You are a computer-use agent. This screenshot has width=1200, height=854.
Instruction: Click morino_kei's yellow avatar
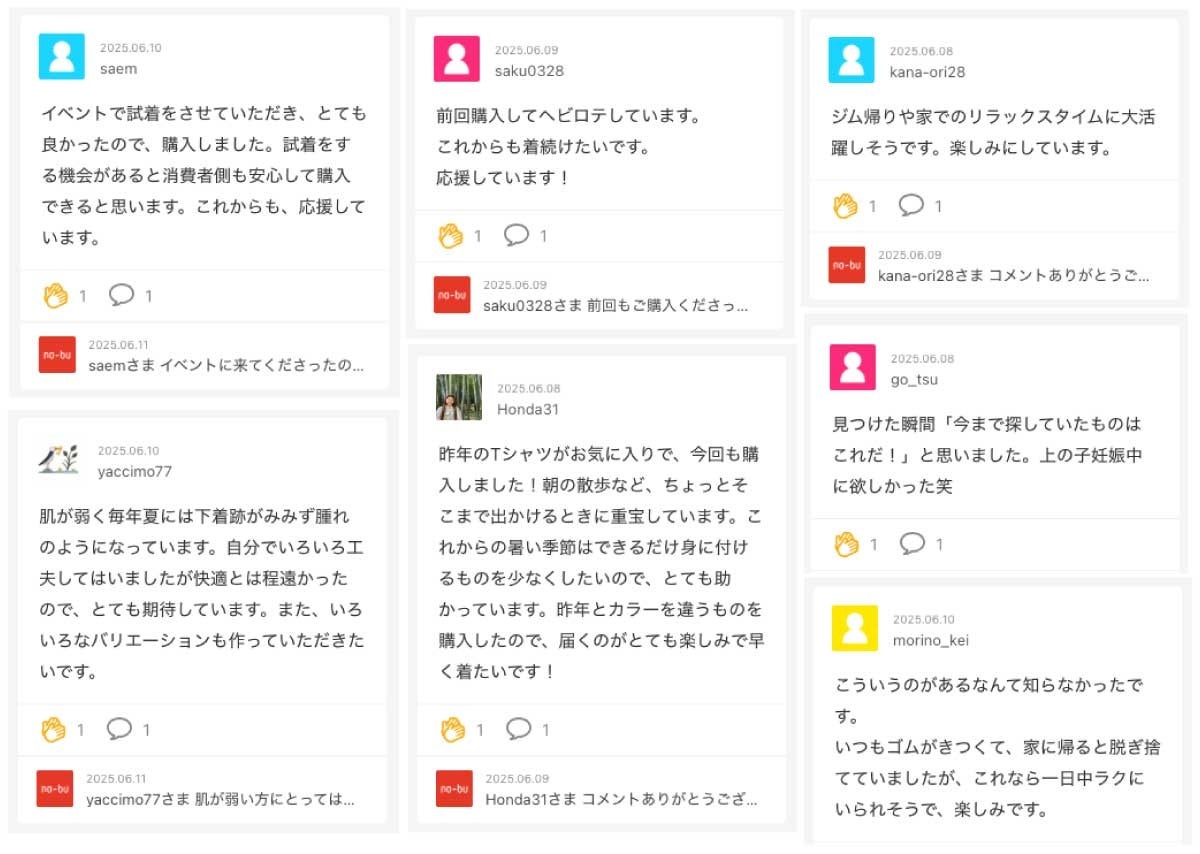pos(855,628)
